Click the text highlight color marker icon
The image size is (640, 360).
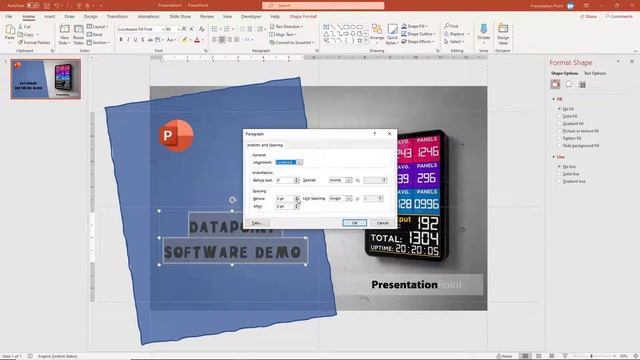[x=184, y=40]
